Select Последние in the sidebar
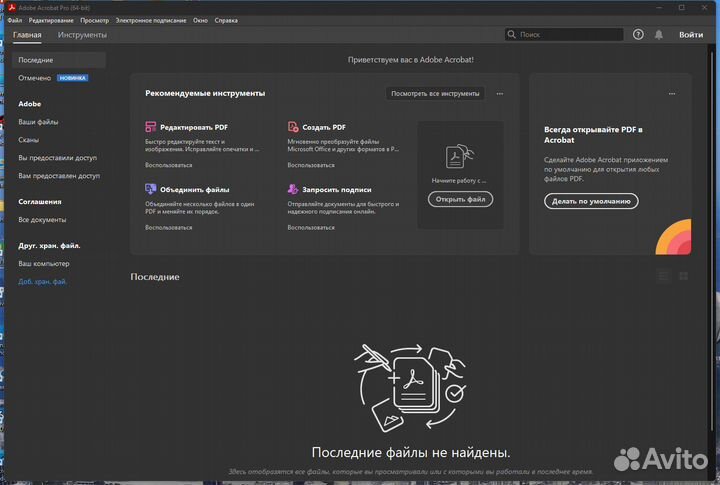Screen dimensions: 720x485 (59, 60)
